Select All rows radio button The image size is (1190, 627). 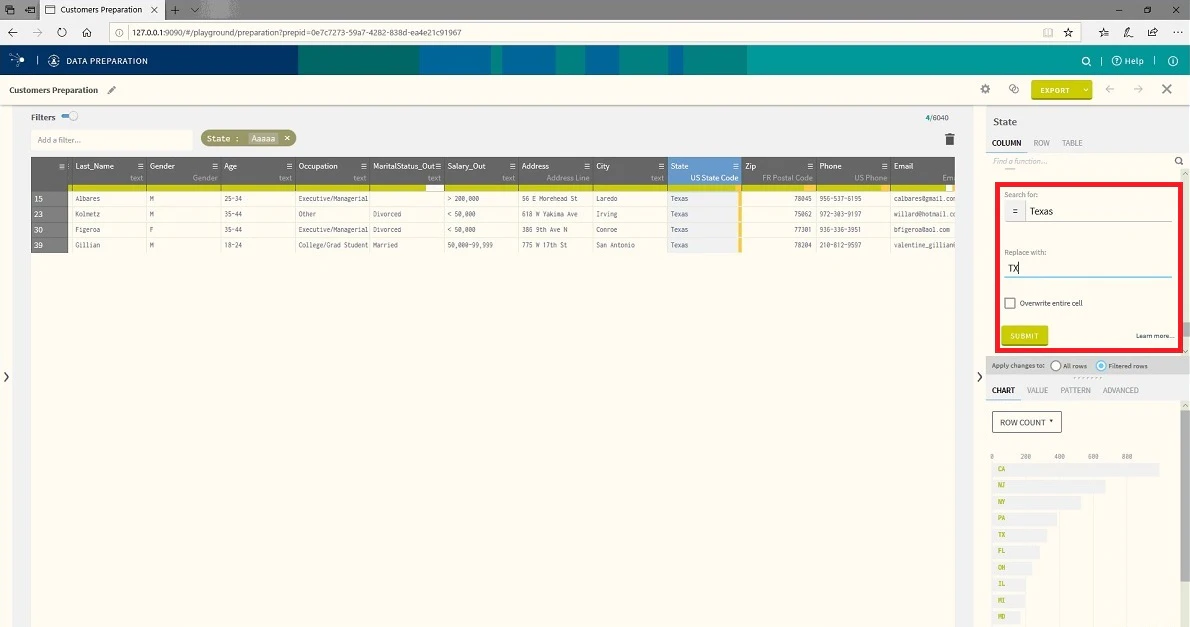click(x=1056, y=366)
